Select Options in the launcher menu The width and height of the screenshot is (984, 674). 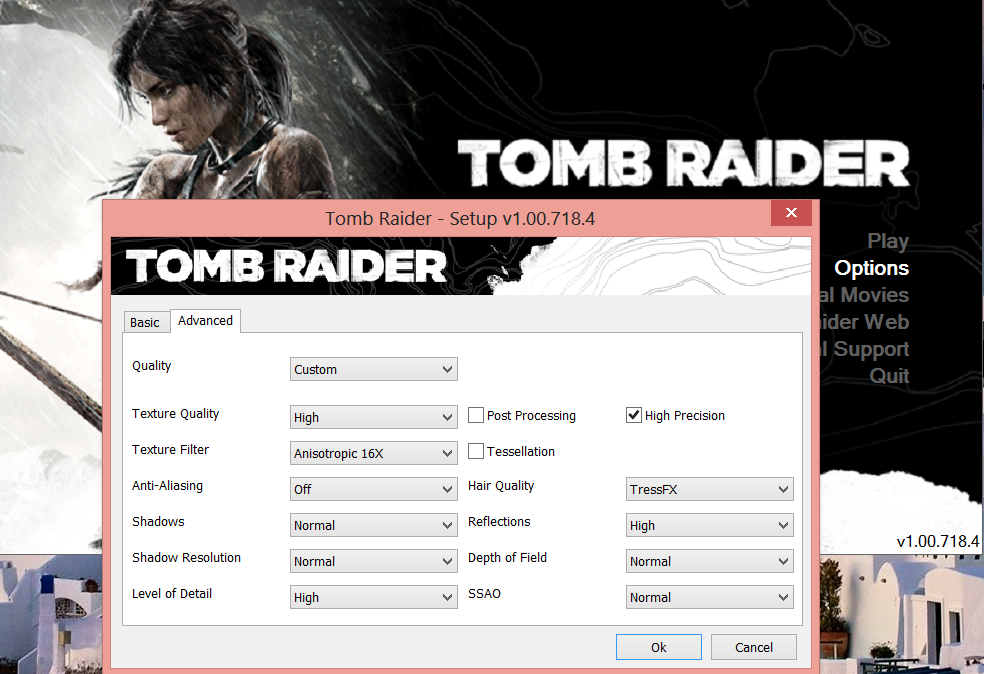click(872, 268)
